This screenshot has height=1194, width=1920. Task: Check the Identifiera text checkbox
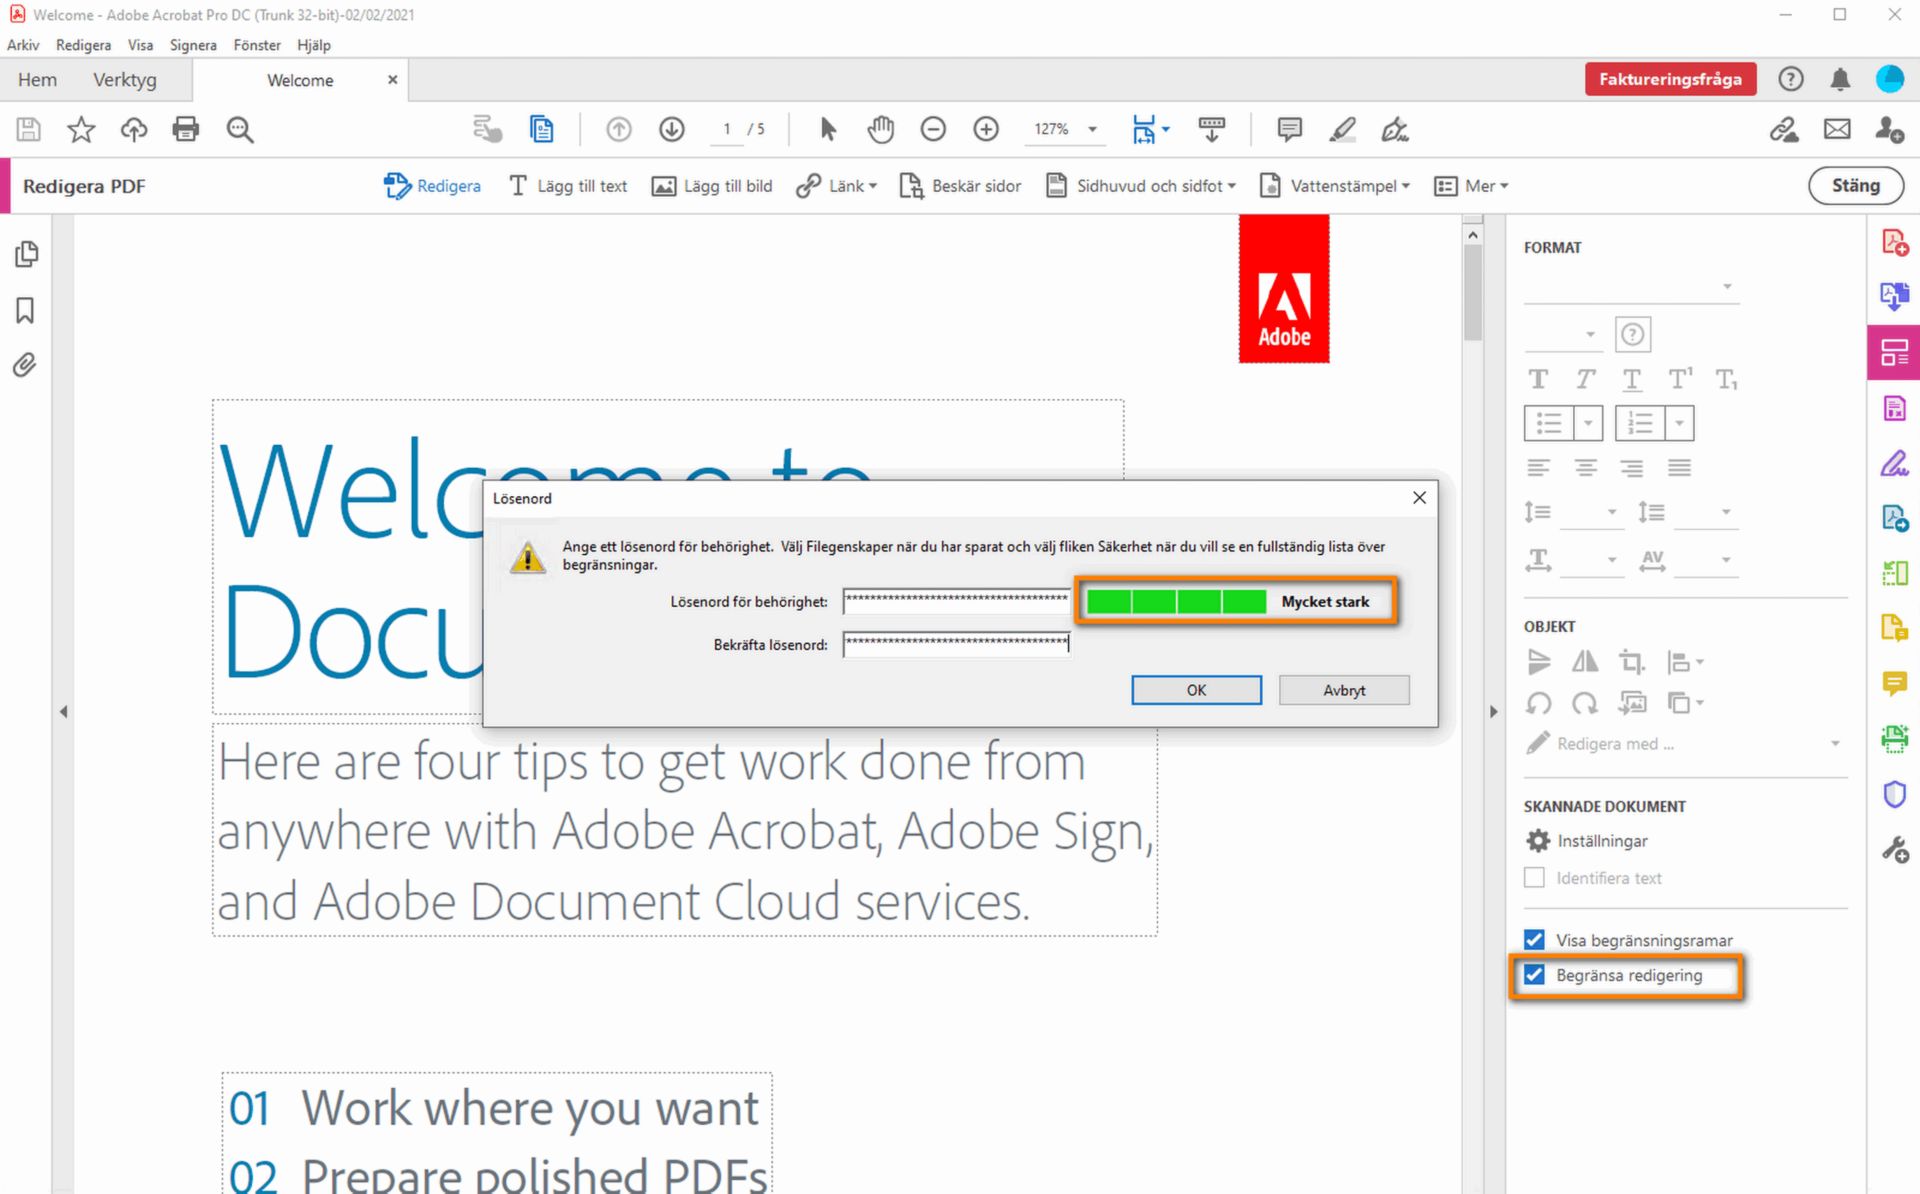coord(1535,878)
